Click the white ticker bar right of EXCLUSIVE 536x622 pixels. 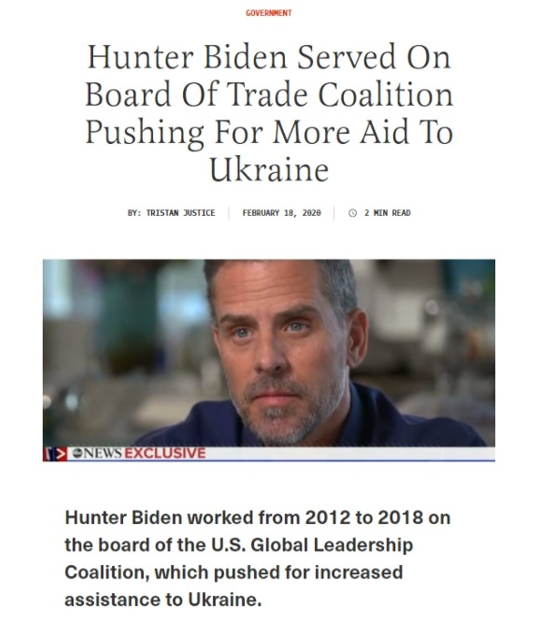tap(350, 453)
